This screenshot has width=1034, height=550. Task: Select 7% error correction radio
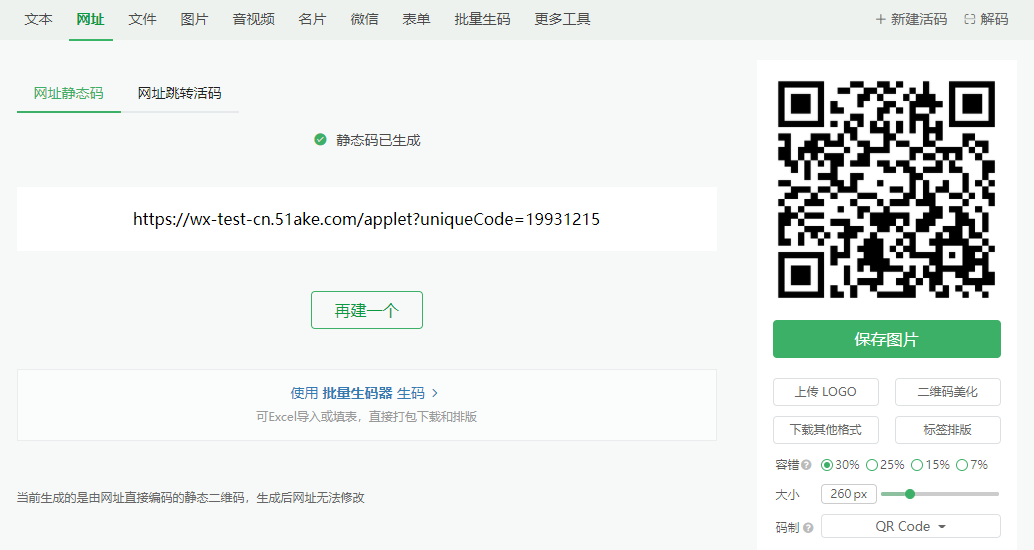[962, 465]
